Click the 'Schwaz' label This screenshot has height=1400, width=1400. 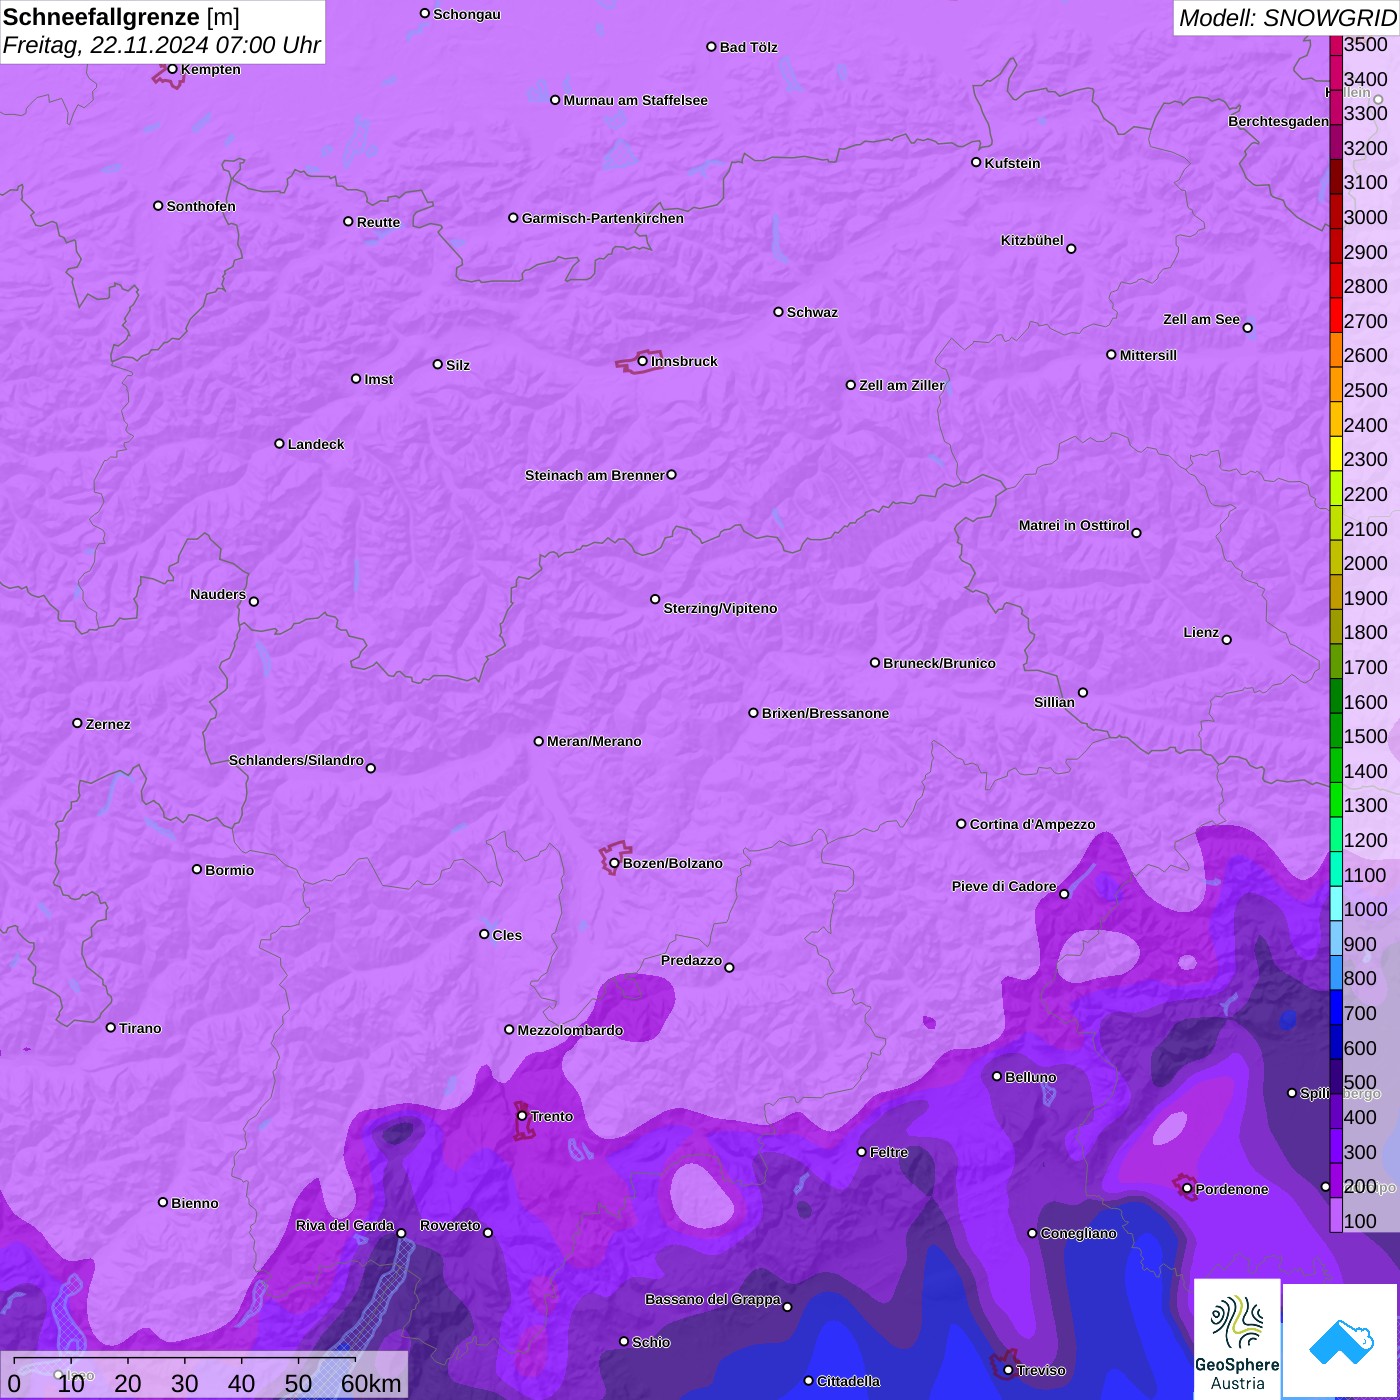point(812,312)
